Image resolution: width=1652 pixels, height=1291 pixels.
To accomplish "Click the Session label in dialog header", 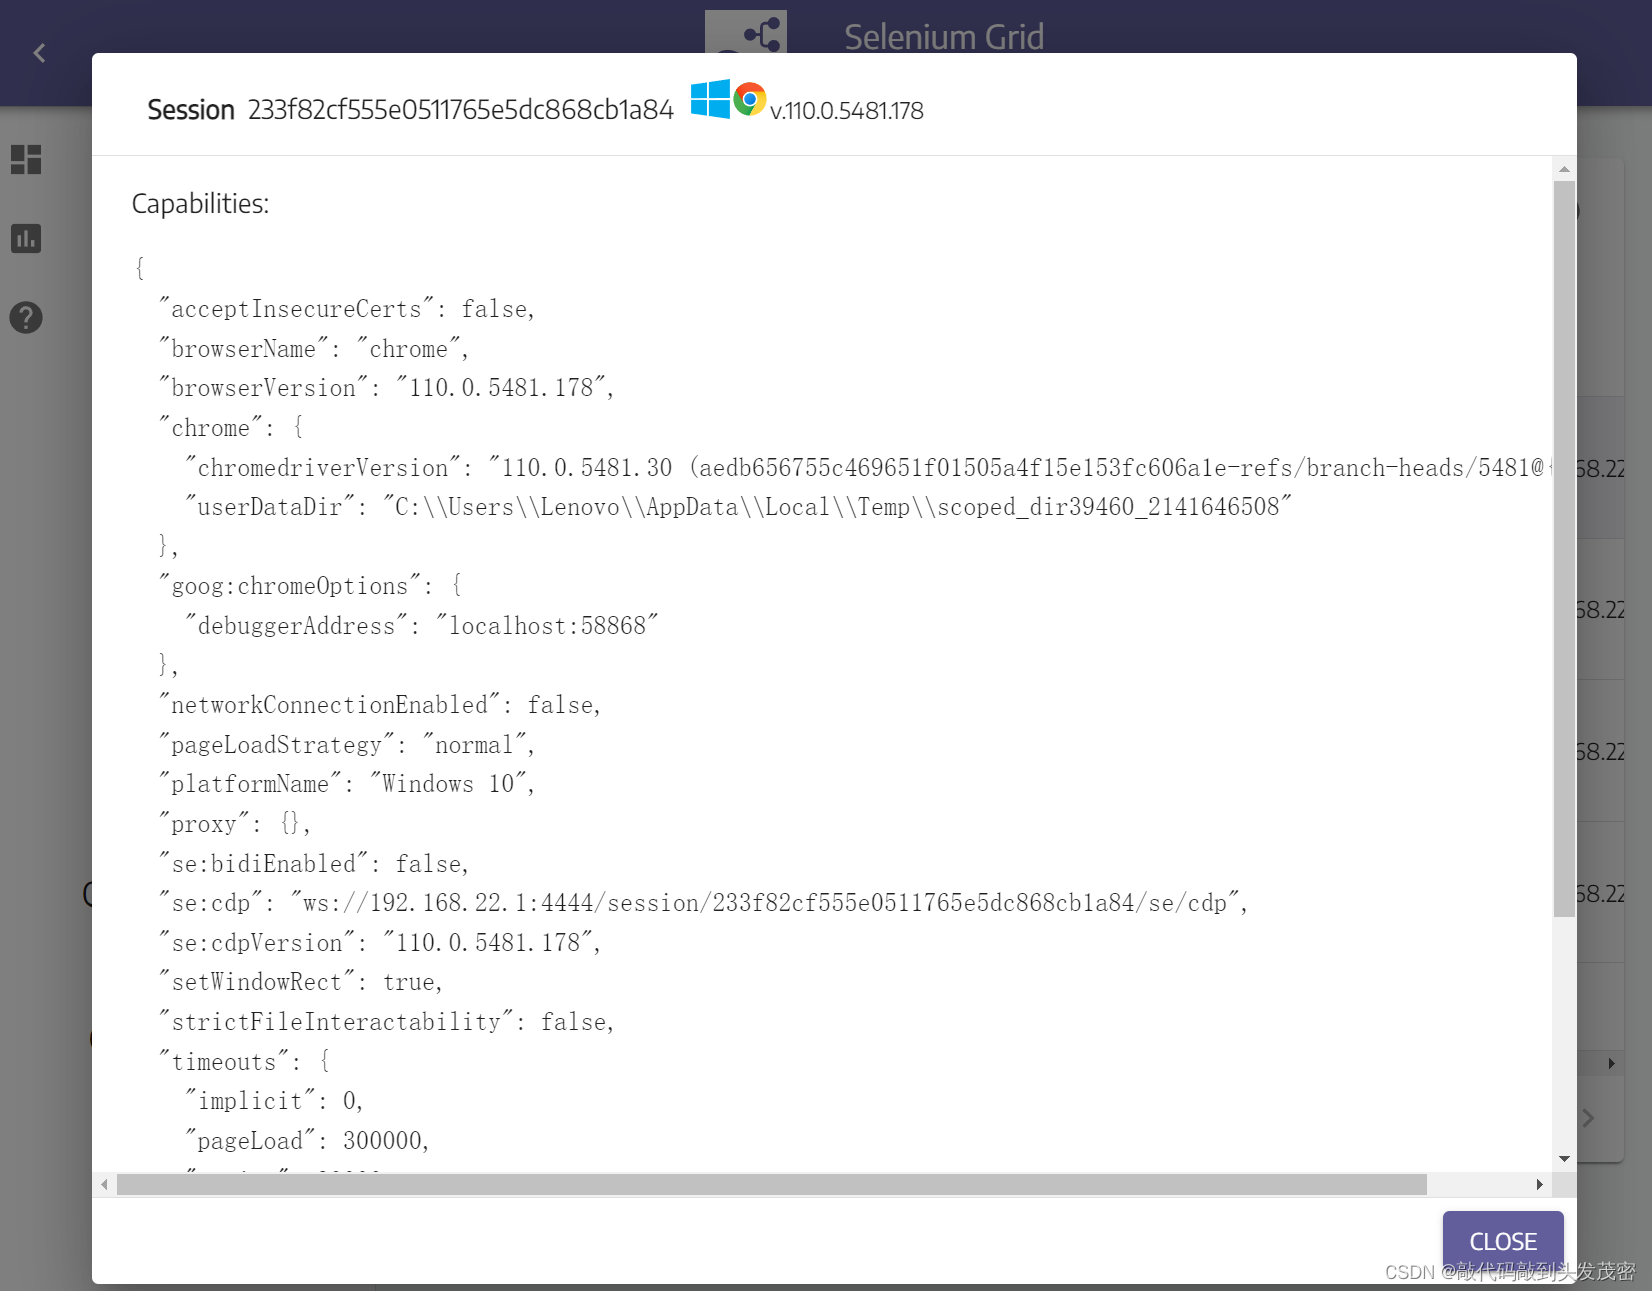I will 191,110.
